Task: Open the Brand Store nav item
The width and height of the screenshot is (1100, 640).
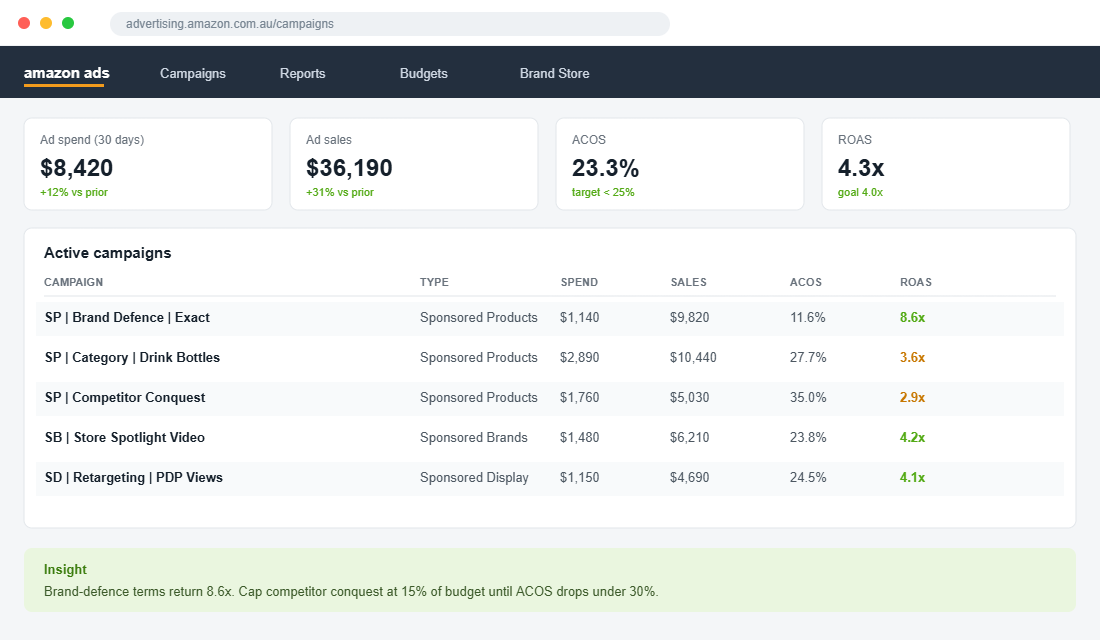Action: tap(554, 74)
